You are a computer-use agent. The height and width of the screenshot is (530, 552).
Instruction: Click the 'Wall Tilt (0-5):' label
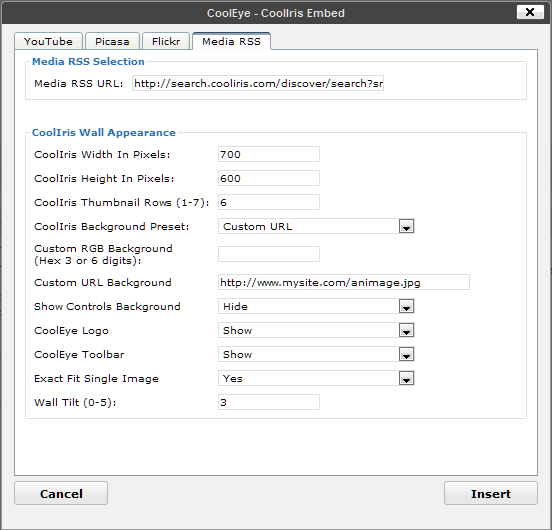(75, 403)
